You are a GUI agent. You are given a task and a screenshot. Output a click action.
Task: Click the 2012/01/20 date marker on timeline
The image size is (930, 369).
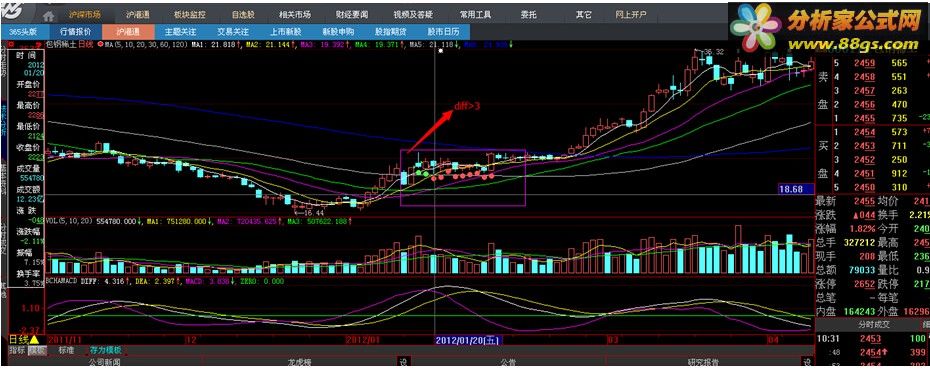click(468, 340)
